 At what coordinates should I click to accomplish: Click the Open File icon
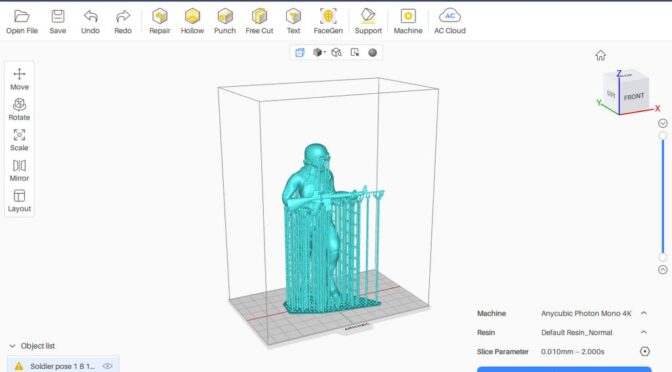point(22,17)
